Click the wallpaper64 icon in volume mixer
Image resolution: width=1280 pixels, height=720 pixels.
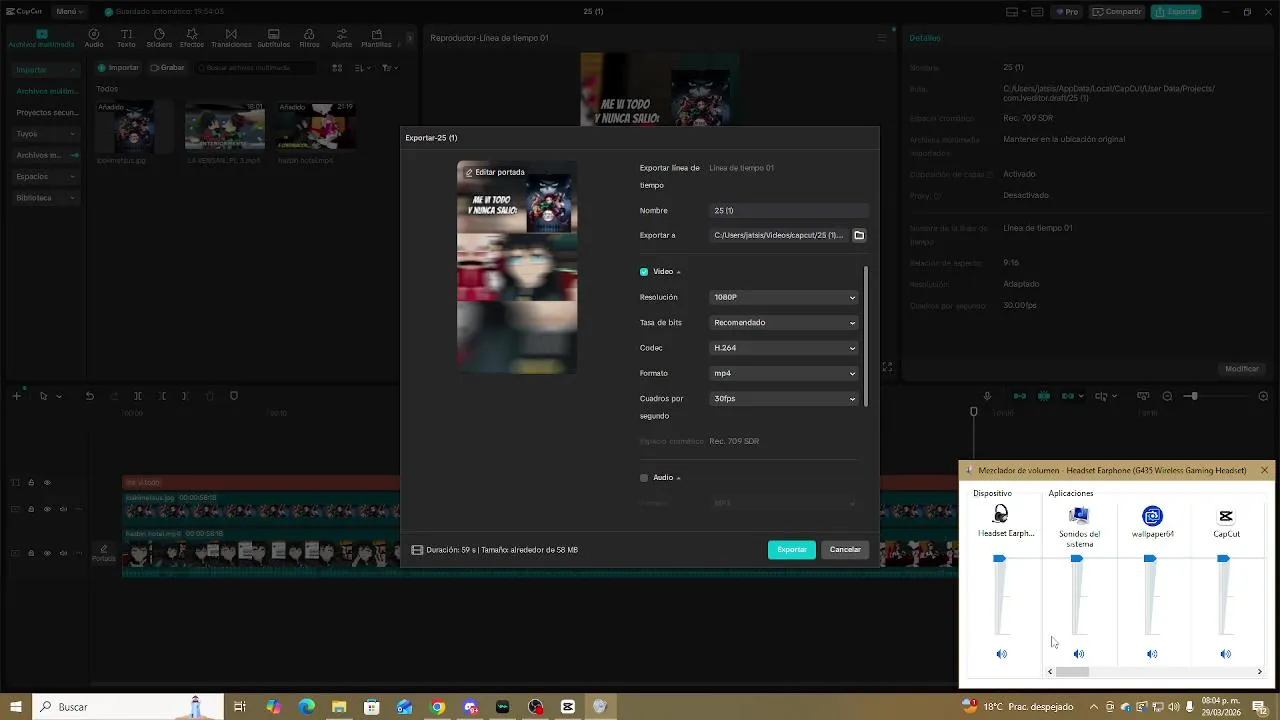click(x=1152, y=516)
